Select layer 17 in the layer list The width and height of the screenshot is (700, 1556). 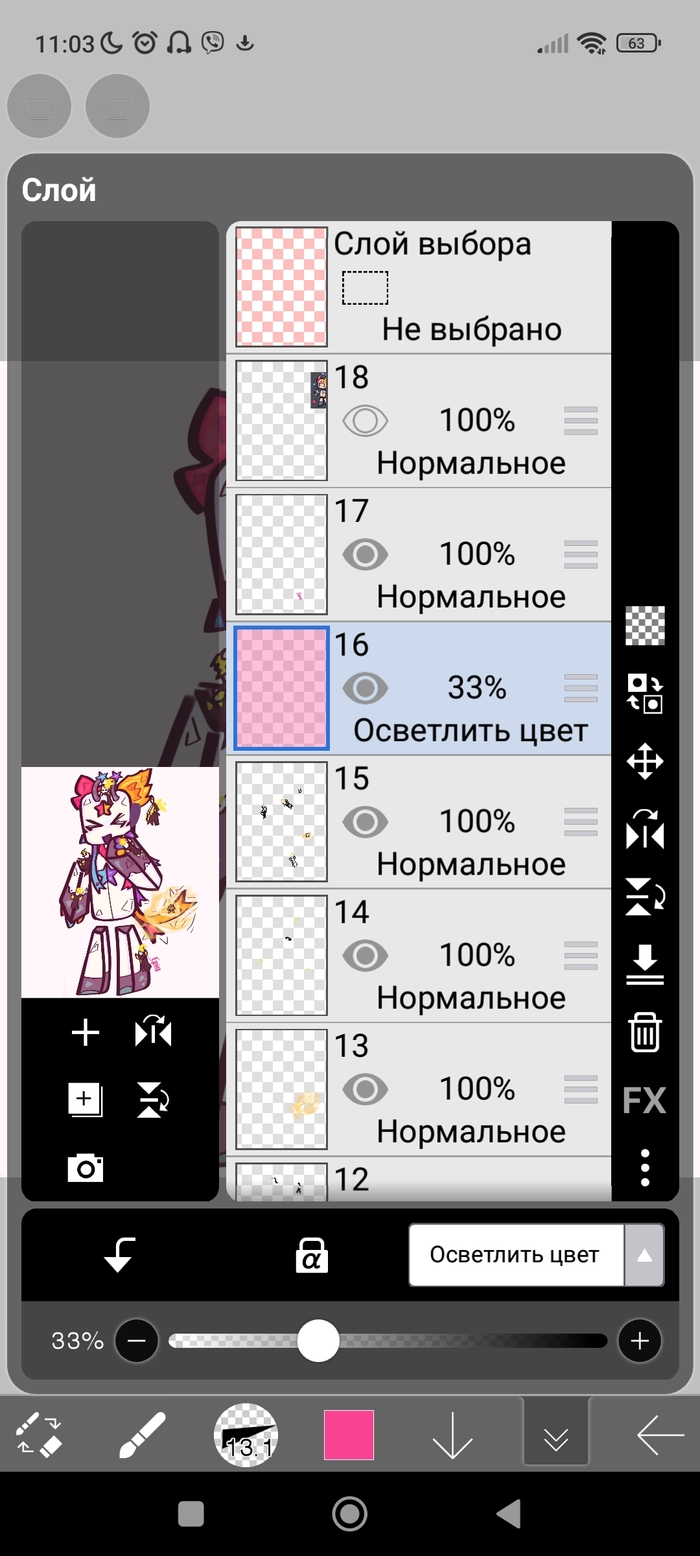click(x=419, y=555)
